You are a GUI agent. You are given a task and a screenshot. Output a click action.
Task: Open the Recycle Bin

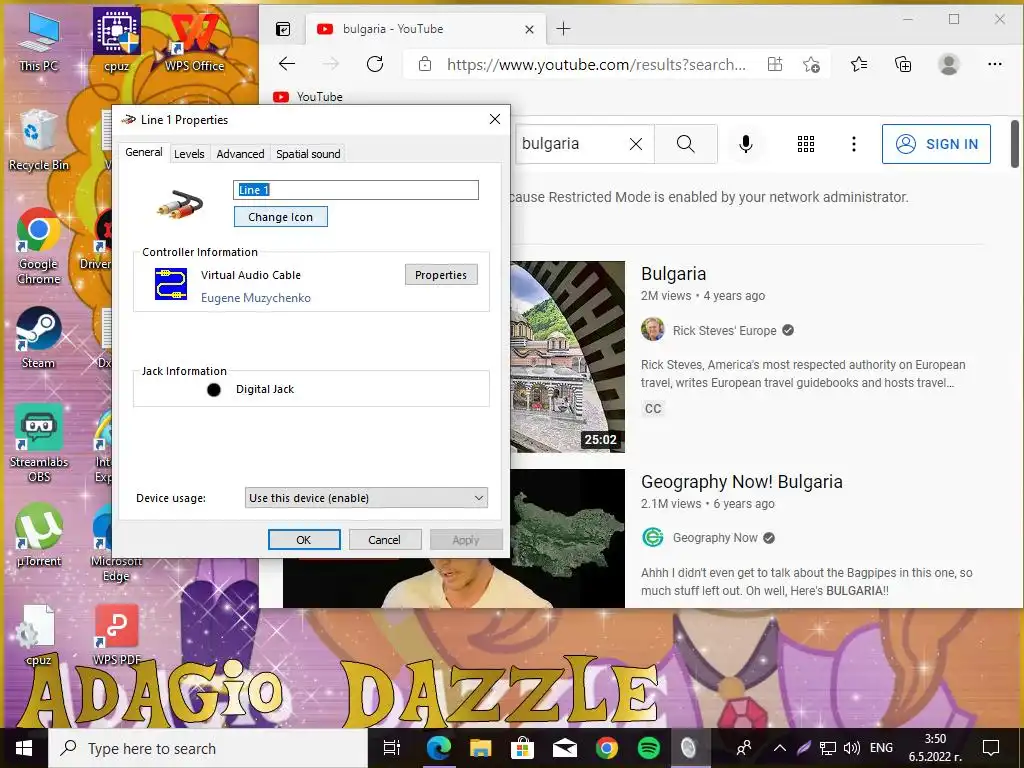[x=39, y=140]
